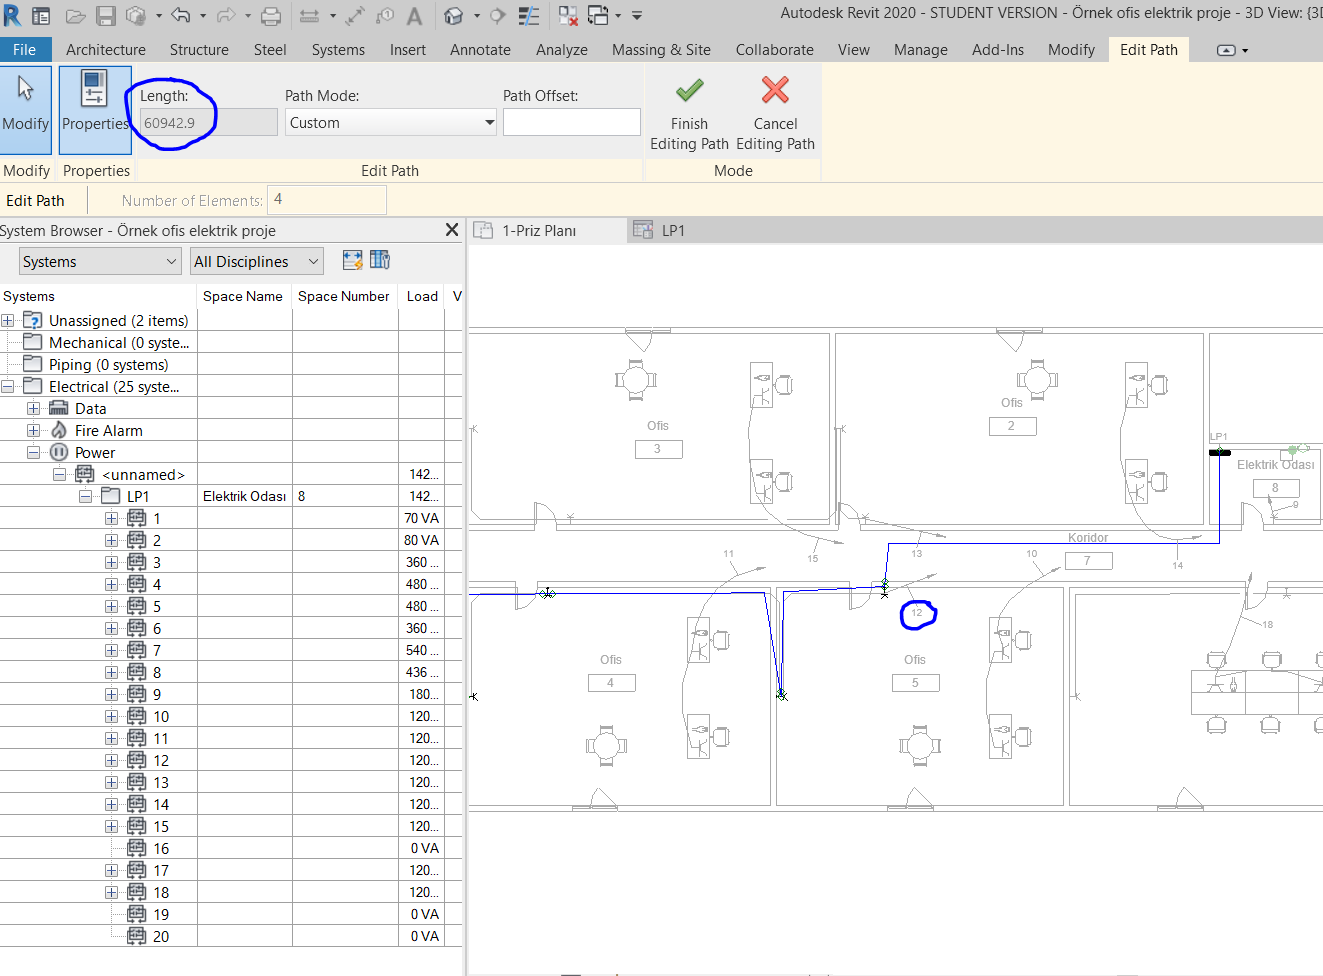Click the Autosize Columns icon in System Browser

click(352, 260)
